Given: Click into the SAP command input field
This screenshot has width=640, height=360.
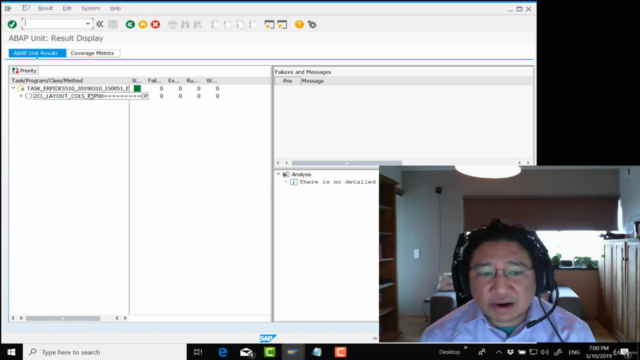Looking at the screenshot, I should 54,24.
